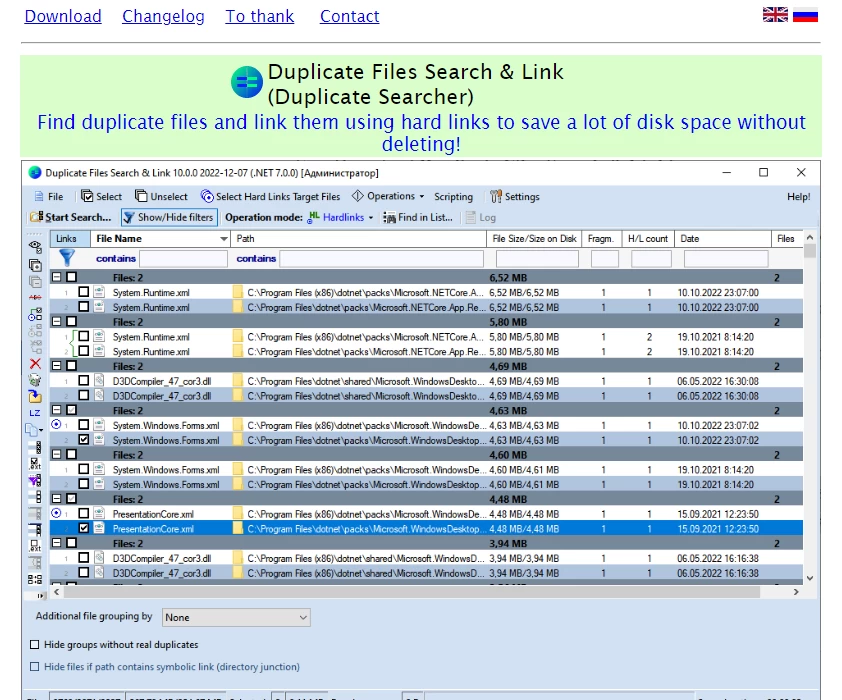Click the Select toolbar button
Screen dimensions: 842x700
(101, 196)
